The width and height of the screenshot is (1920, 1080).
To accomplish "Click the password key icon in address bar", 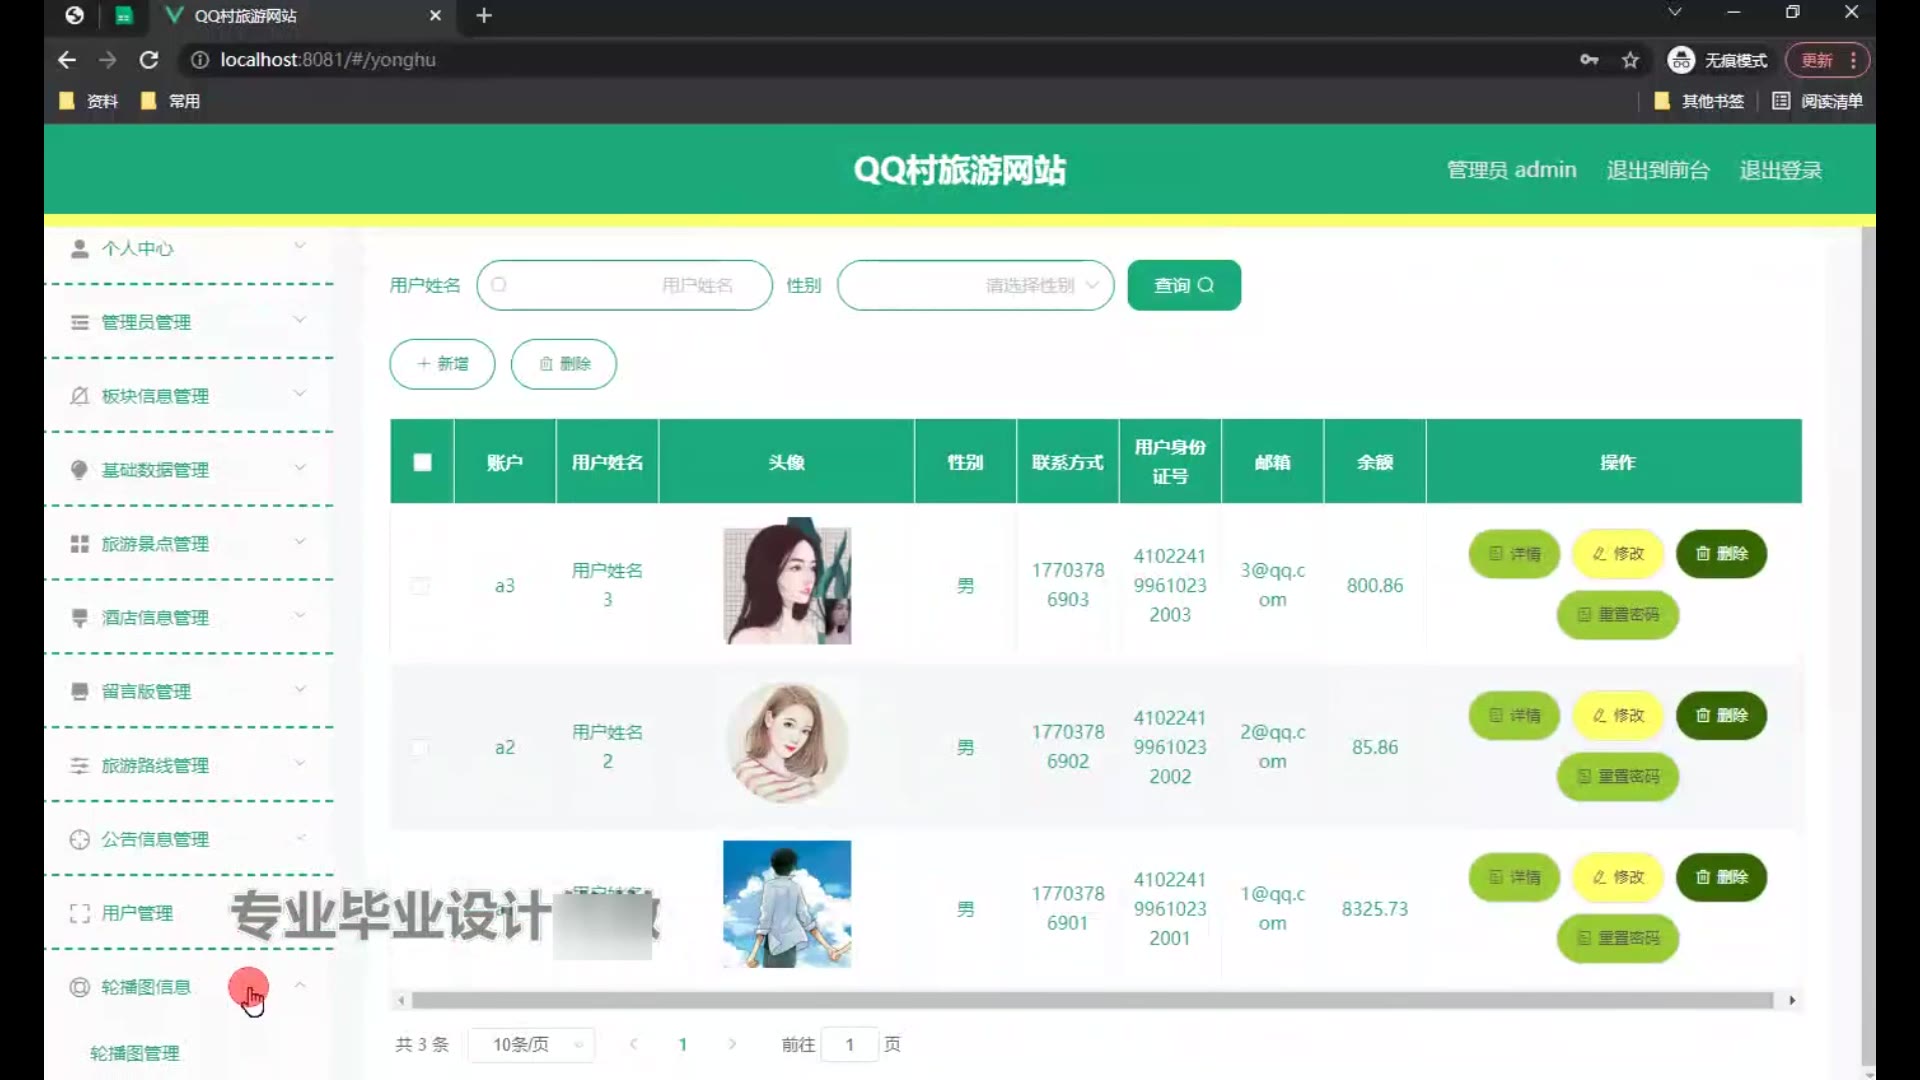I will point(1588,60).
